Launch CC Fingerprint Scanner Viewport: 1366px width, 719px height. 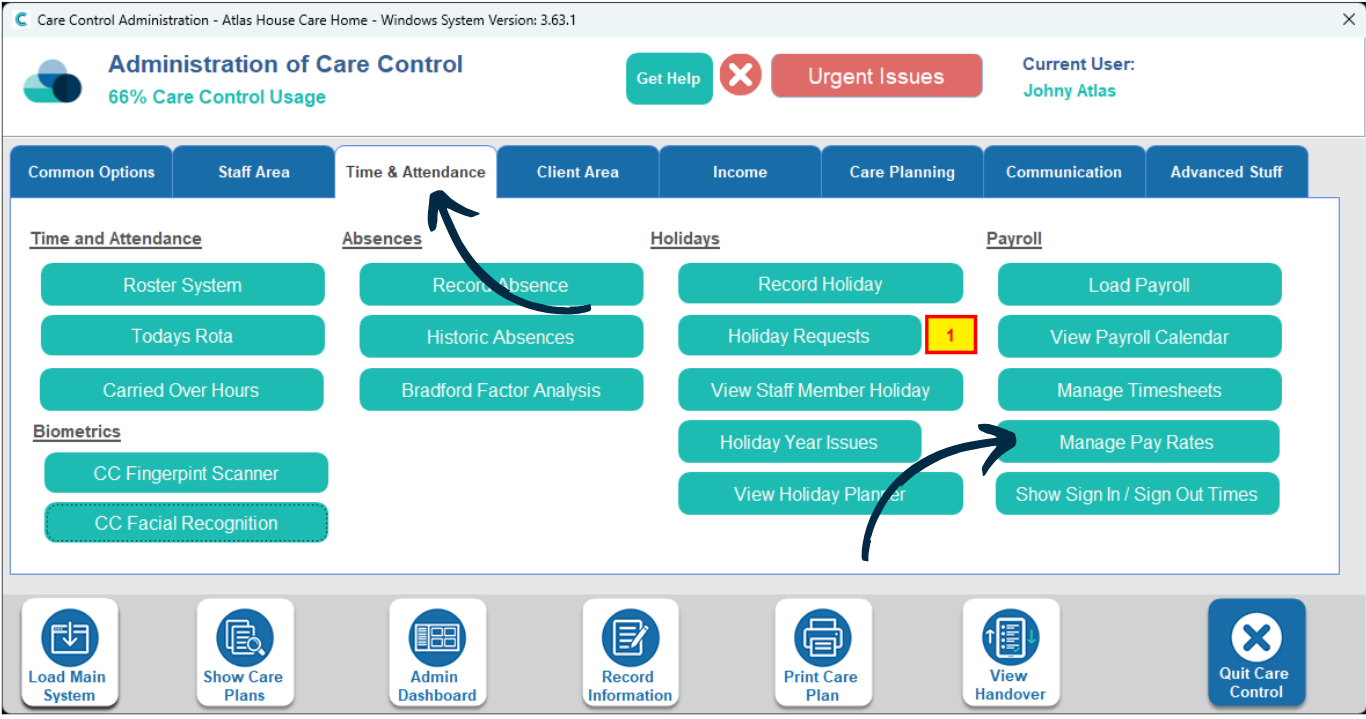[186, 473]
